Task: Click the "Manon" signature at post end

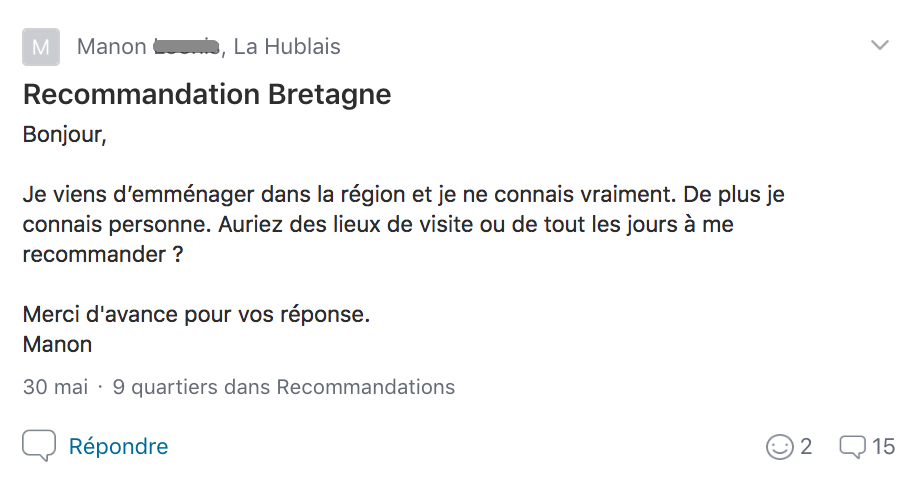Action: pyautogui.click(x=58, y=344)
